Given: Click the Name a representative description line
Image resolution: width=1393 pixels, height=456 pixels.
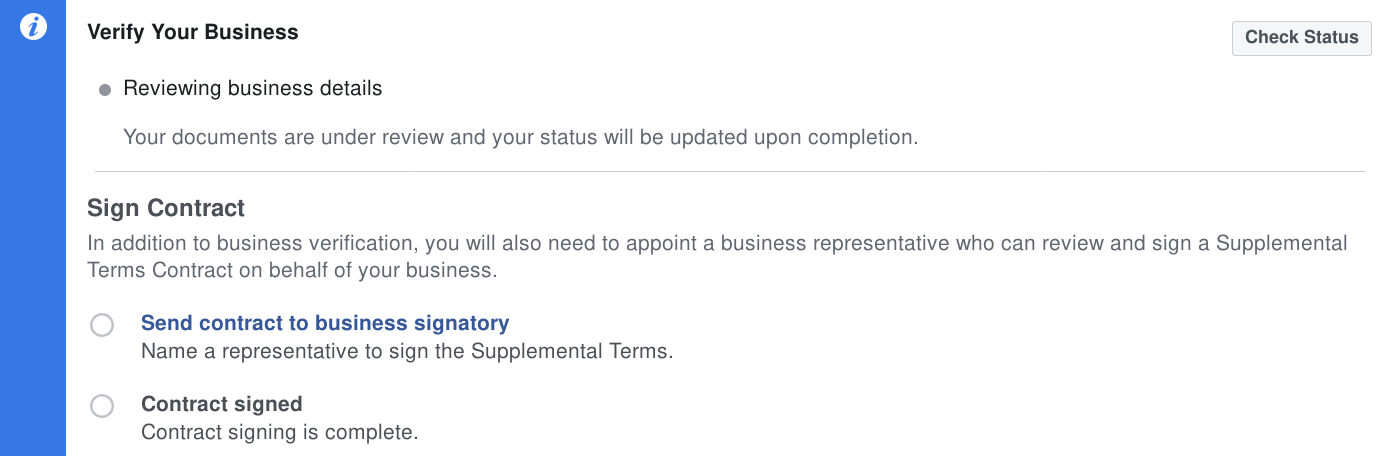Looking at the screenshot, I should point(407,352).
